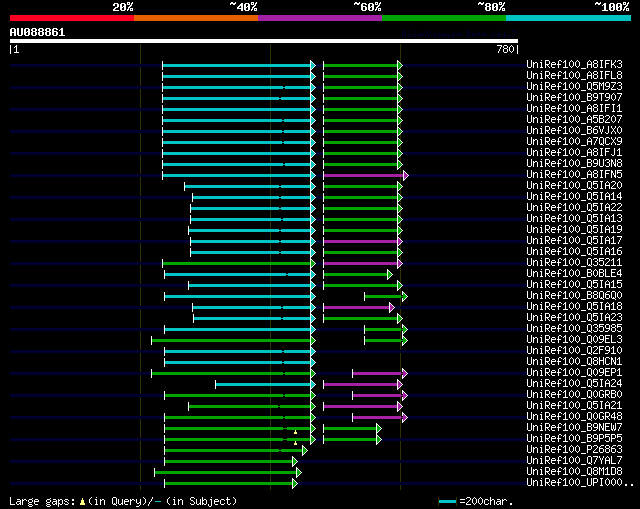Image resolution: width=640 pixels, height=509 pixels.
Task: Click the yellow gap marker in B9NEW7 row
Action: 295,432
